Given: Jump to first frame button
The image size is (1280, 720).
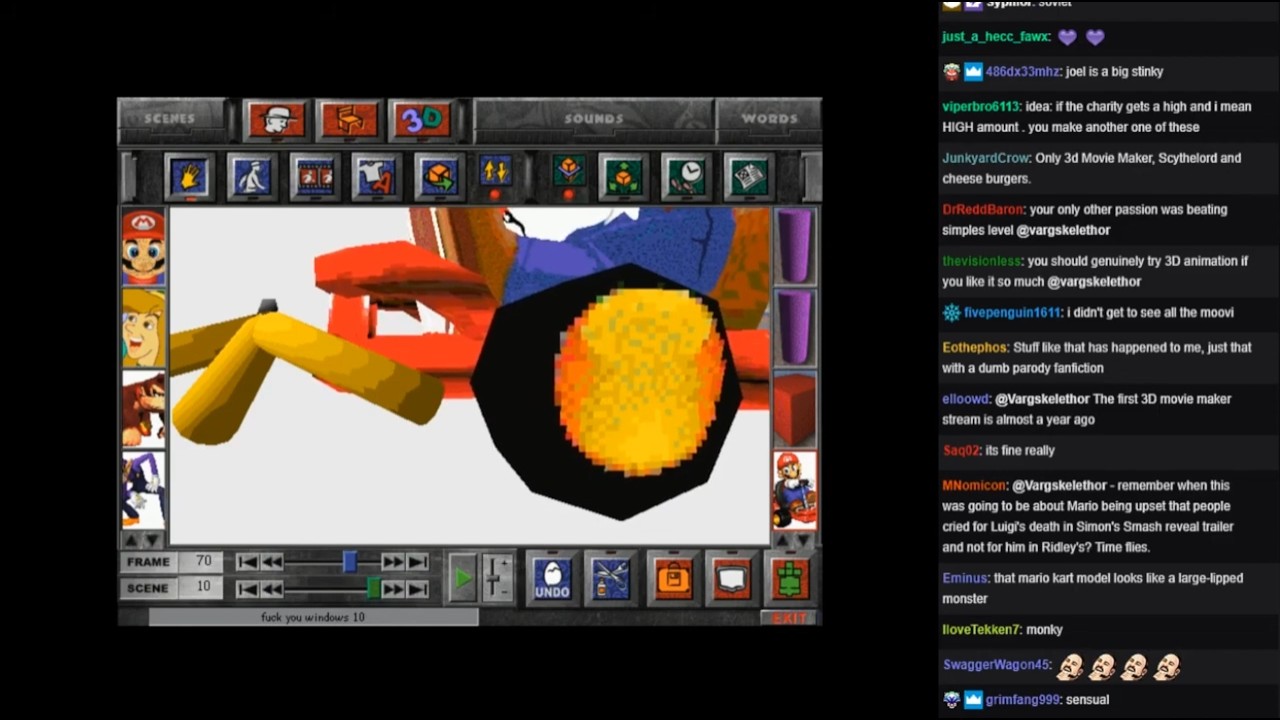Looking at the screenshot, I should click(x=247, y=563).
